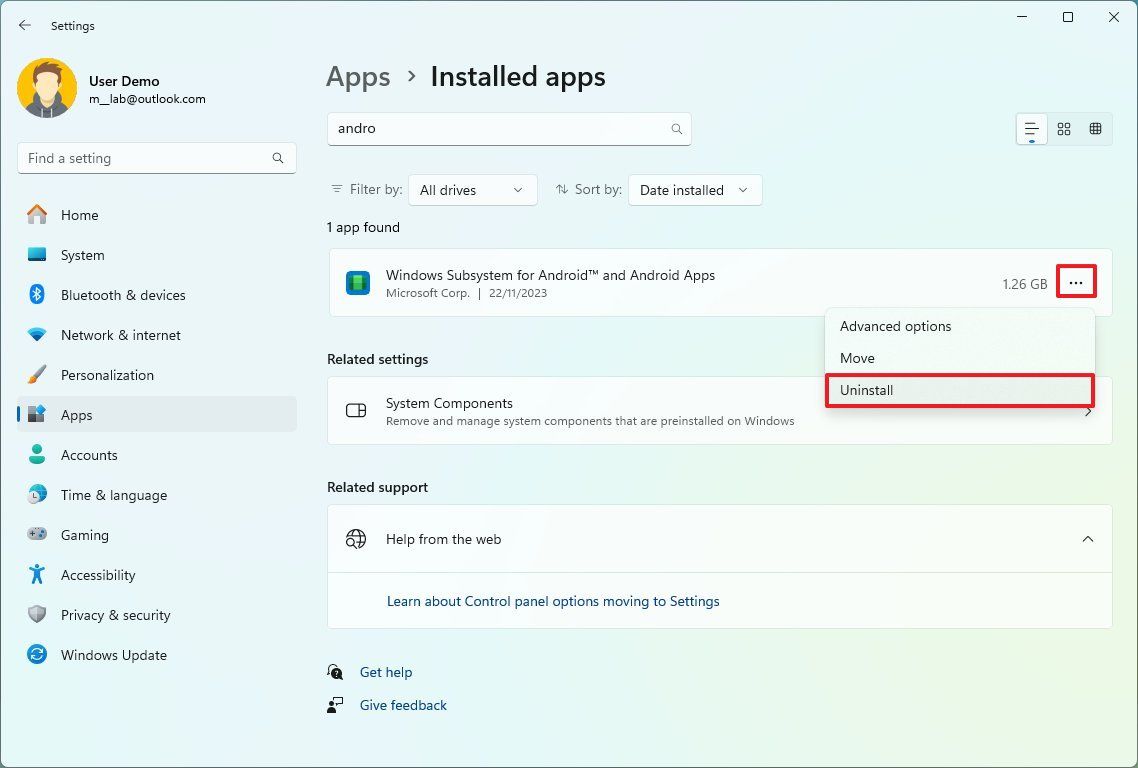
Task: Select Advanced options in the context menu
Action: pyautogui.click(x=895, y=326)
